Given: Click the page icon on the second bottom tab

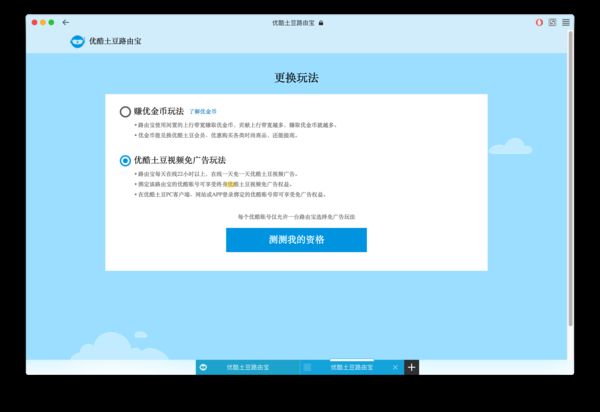Looking at the screenshot, I should click(307, 367).
